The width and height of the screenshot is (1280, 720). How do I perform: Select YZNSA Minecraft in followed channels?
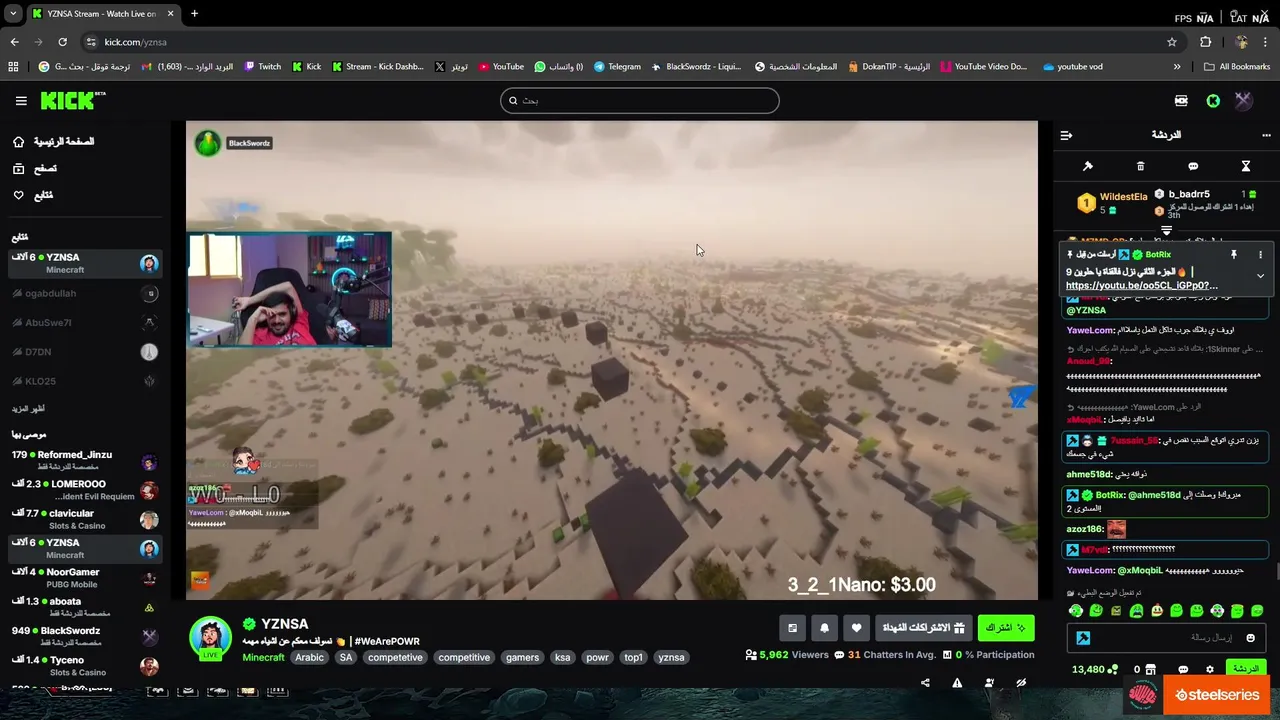(x=85, y=263)
